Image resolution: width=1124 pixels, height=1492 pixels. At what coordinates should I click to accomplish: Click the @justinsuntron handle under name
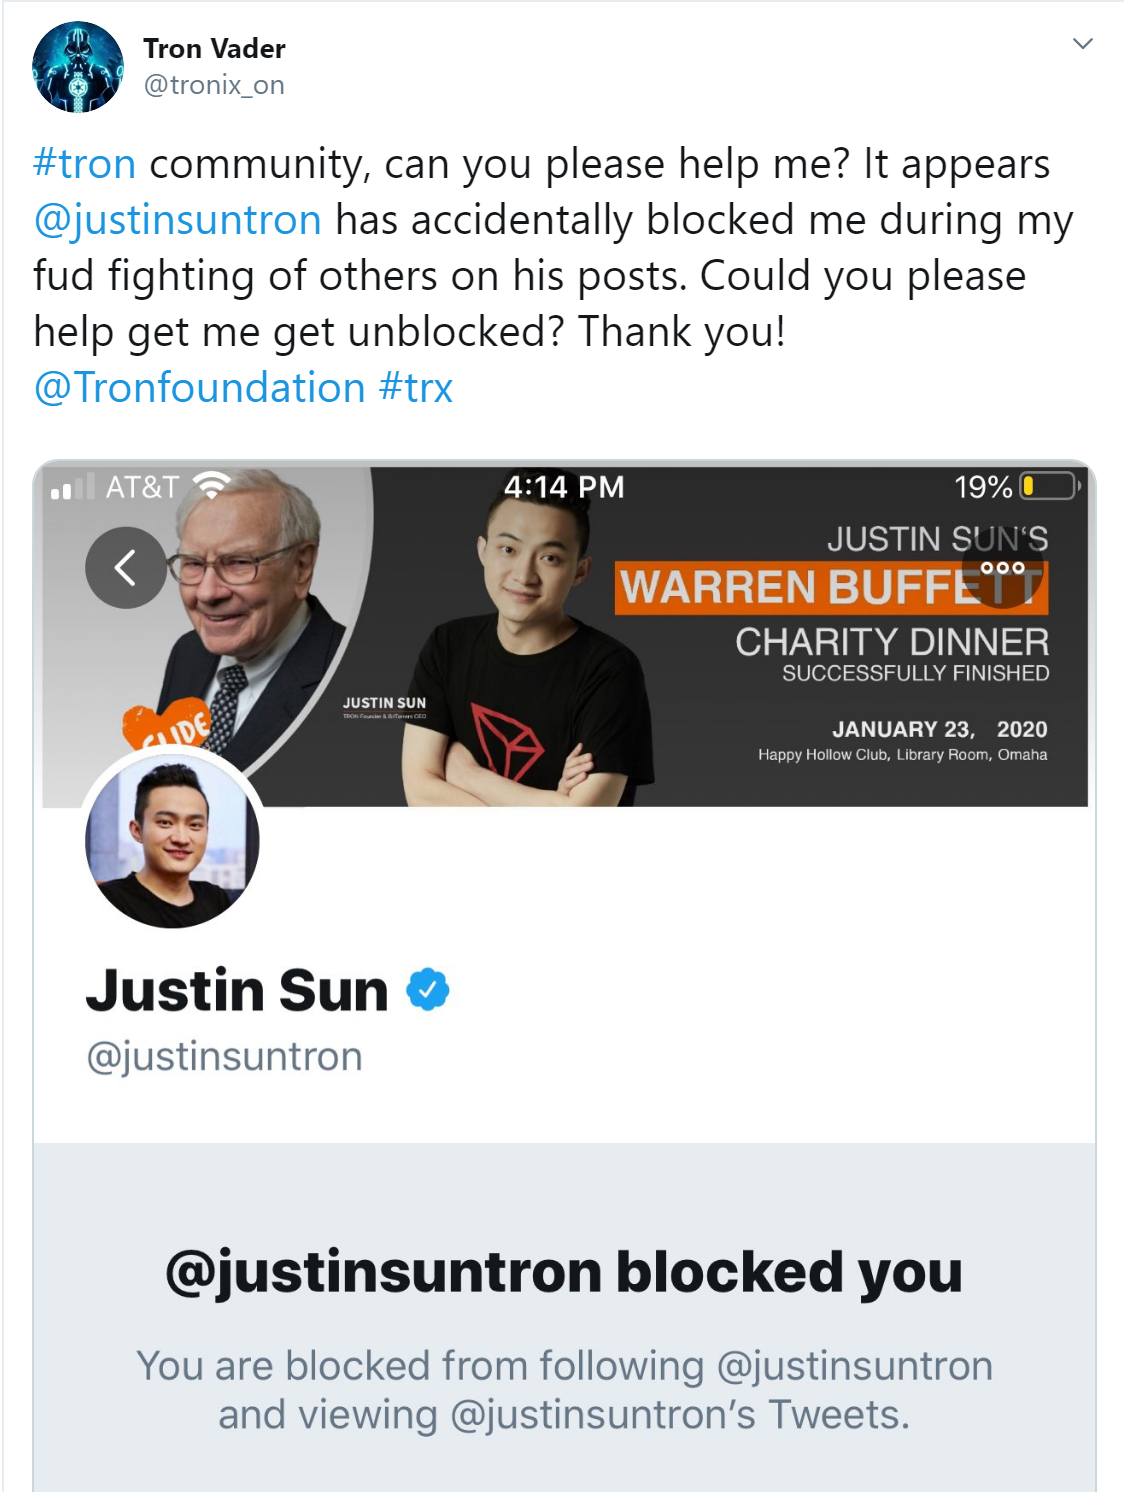(224, 1057)
